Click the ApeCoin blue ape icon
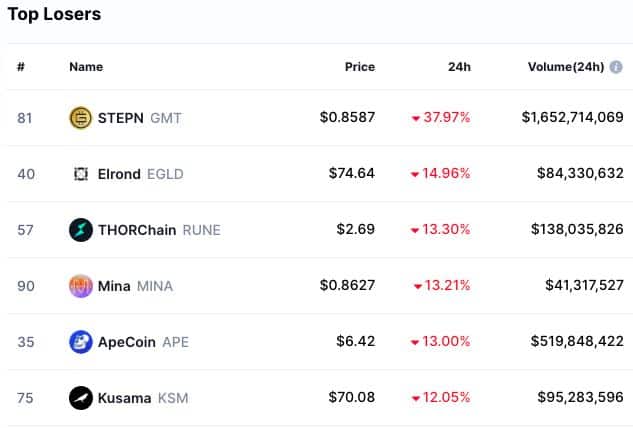This screenshot has width=633, height=428. tap(81, 342)
